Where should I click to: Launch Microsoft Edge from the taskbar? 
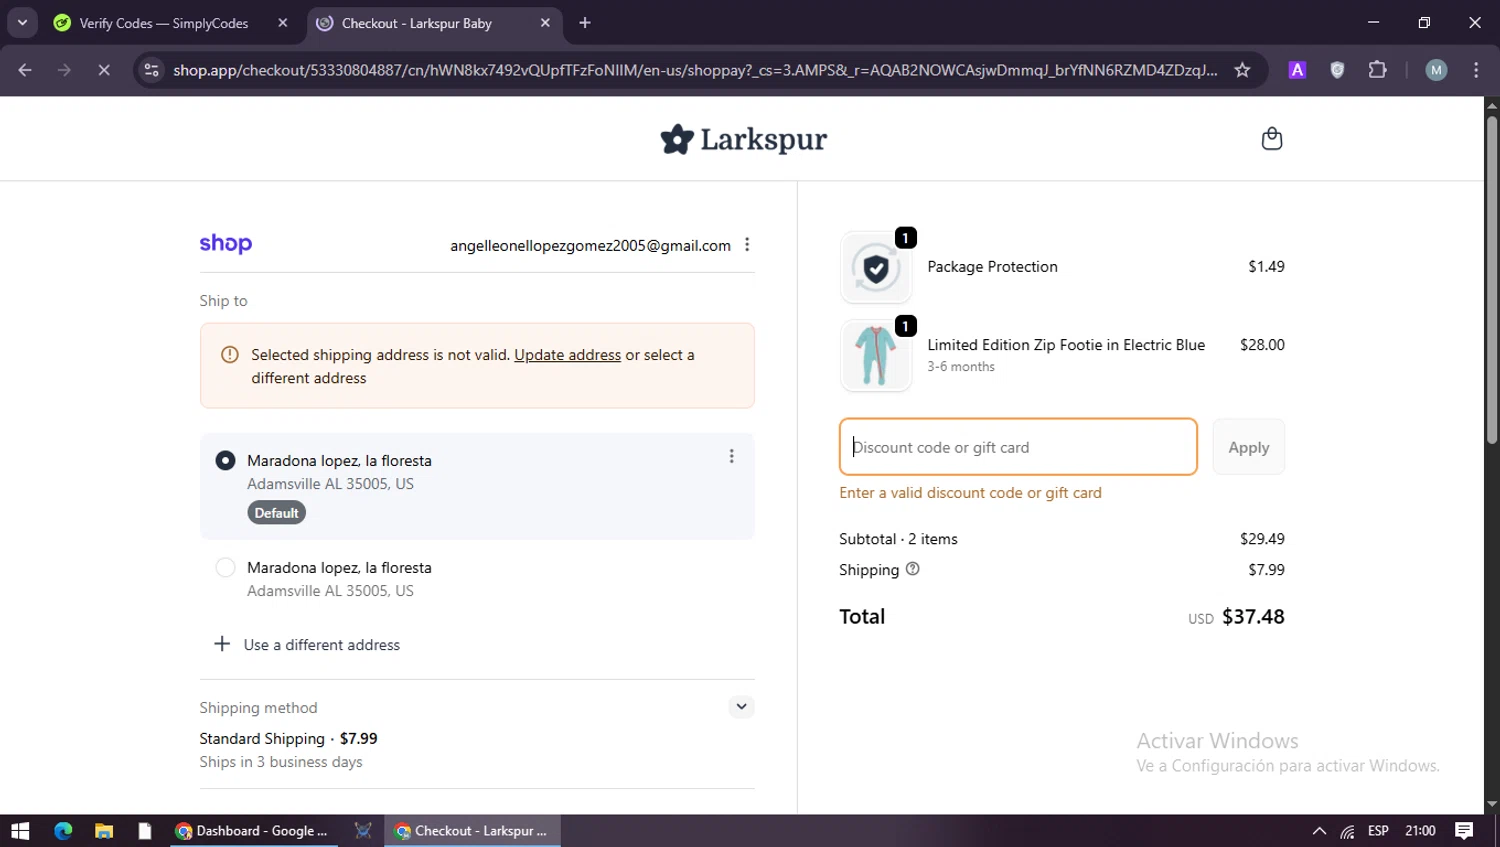(x=63, y=831)
